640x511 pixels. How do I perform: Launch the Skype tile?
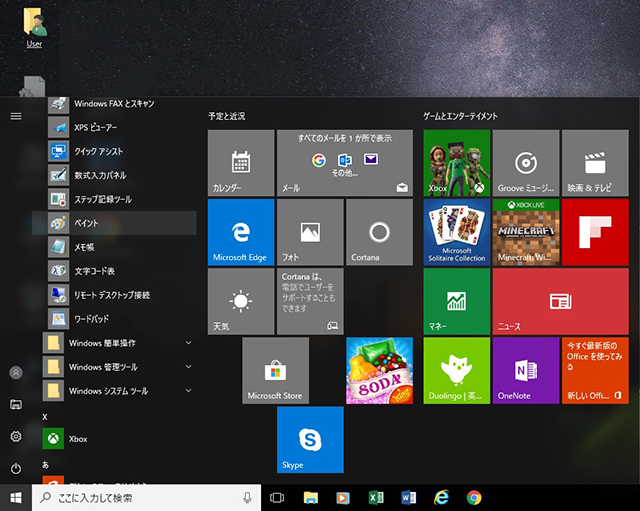[310, 439]
